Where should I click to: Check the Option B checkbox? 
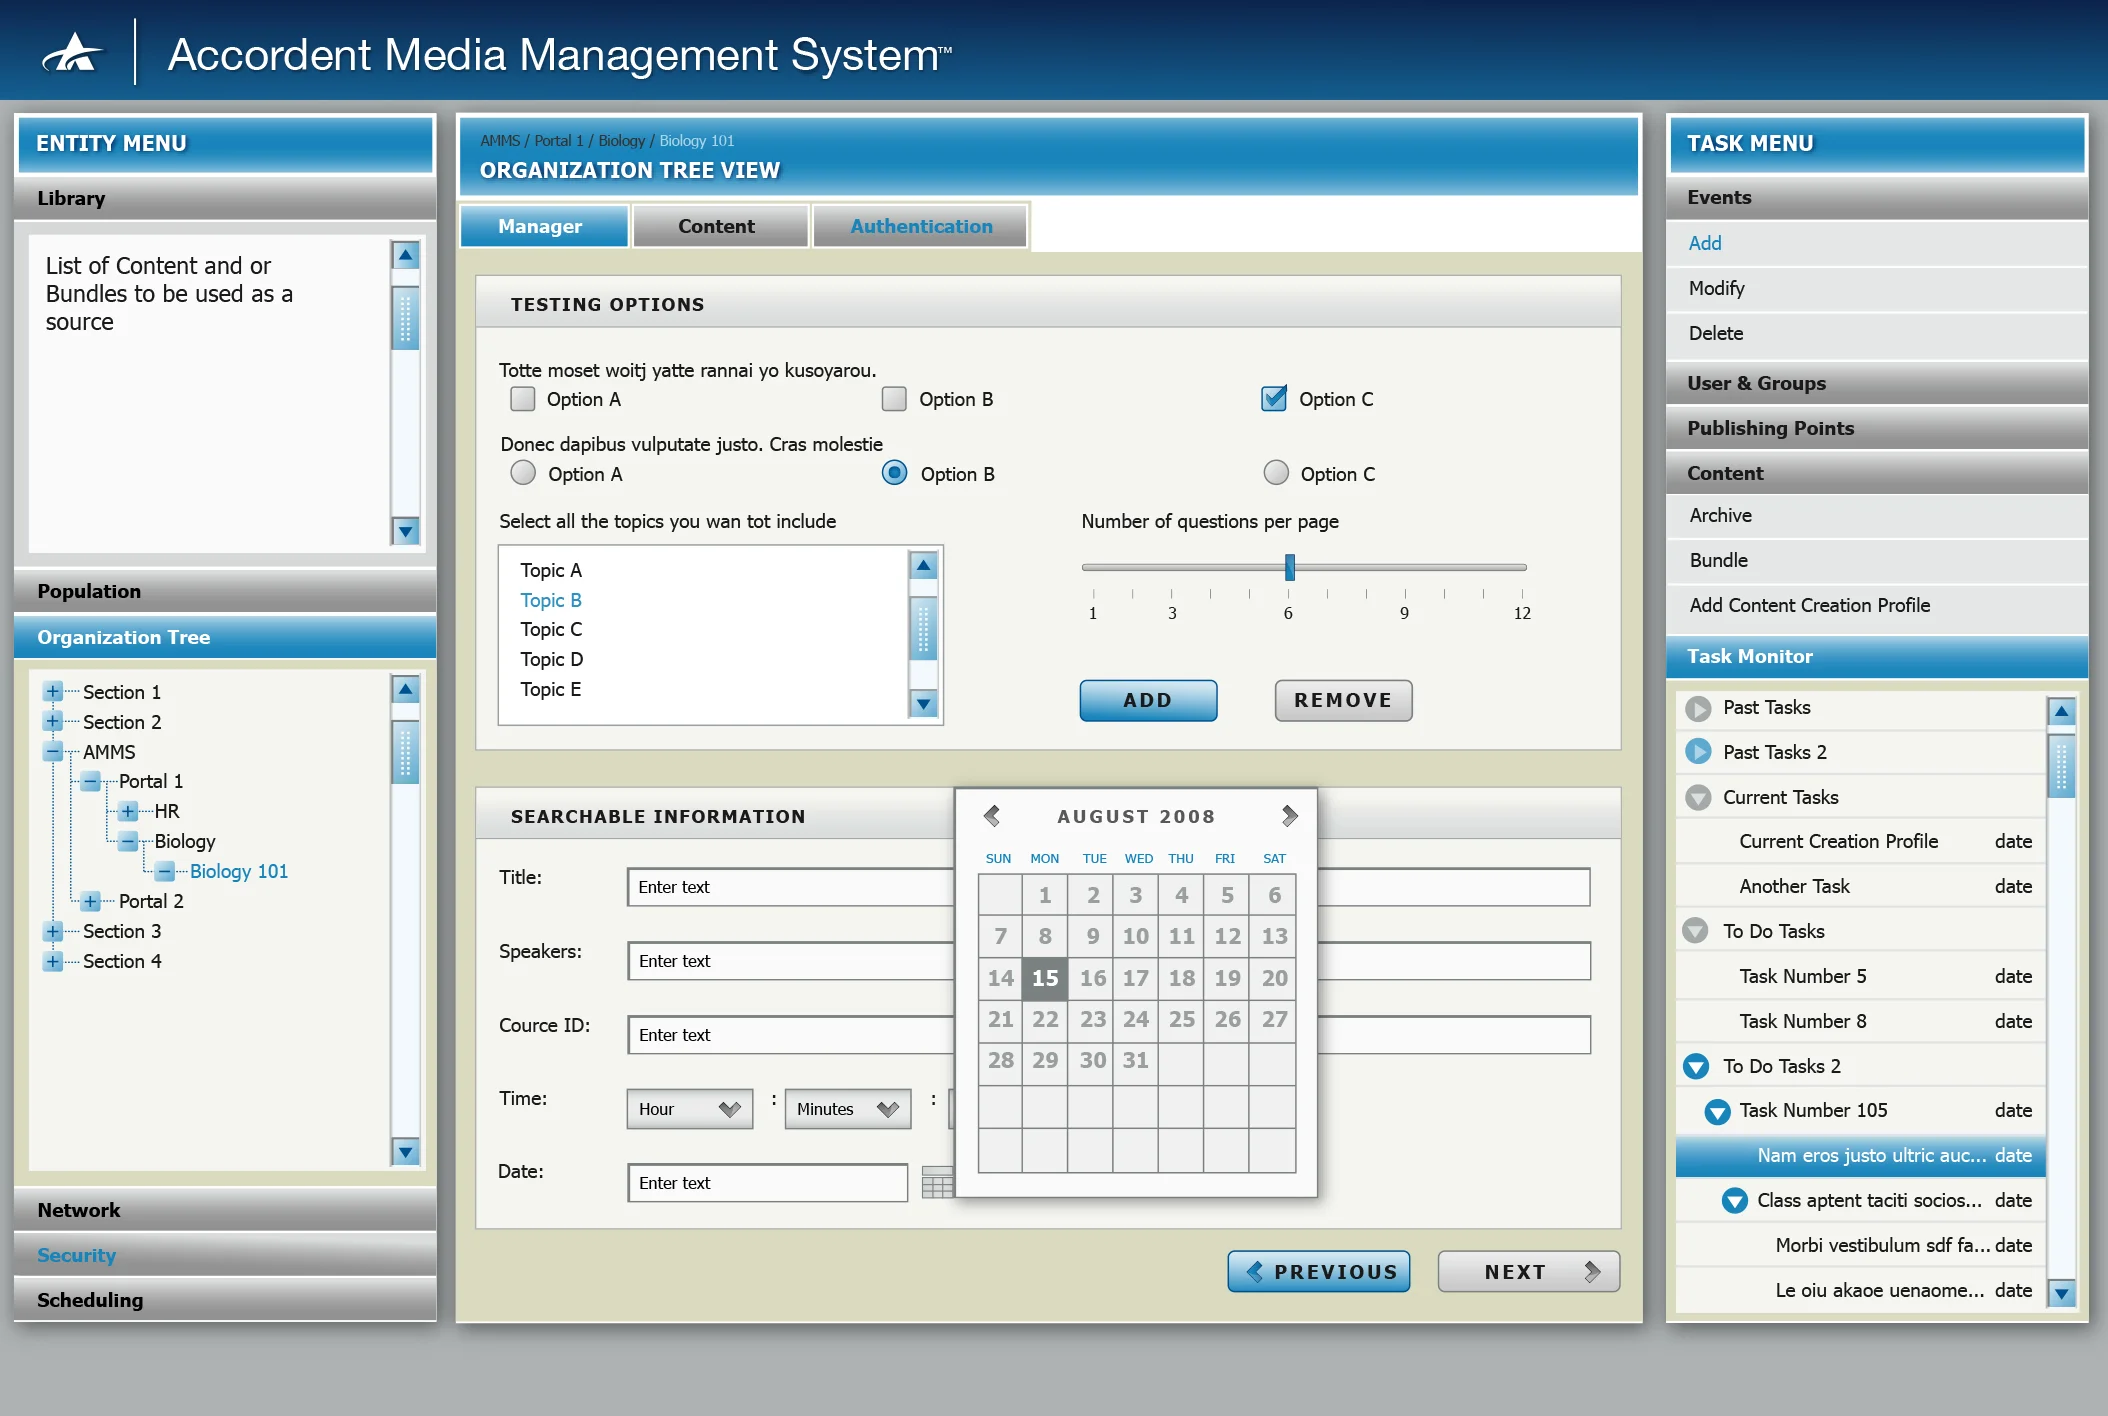coord(894,399)
